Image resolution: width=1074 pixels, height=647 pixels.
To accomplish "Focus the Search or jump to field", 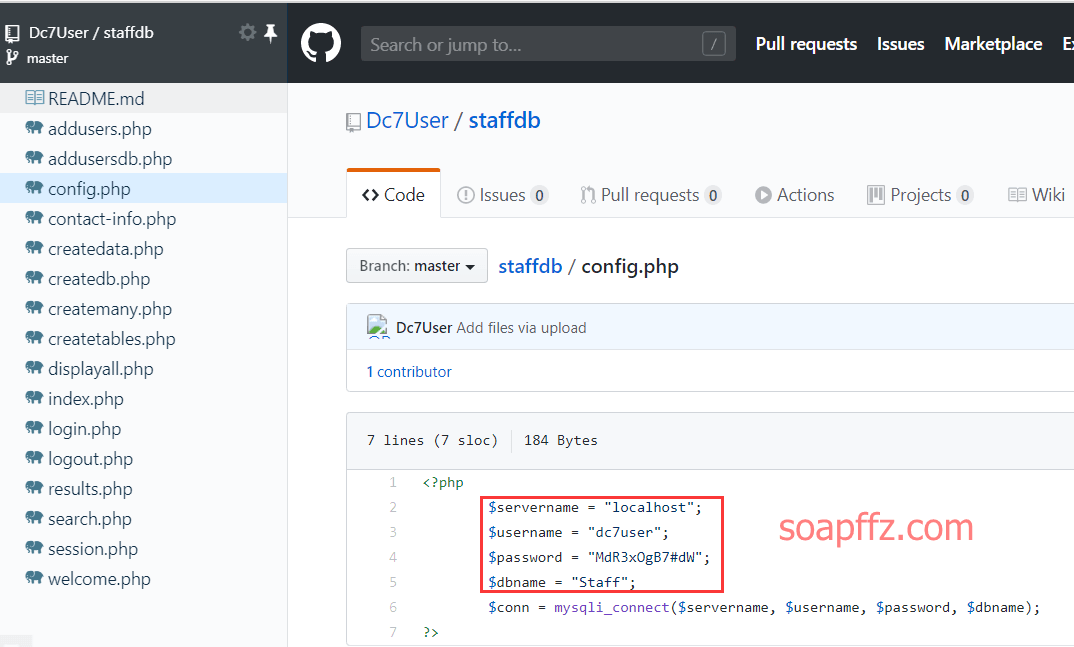I will (x=548, y=44).
